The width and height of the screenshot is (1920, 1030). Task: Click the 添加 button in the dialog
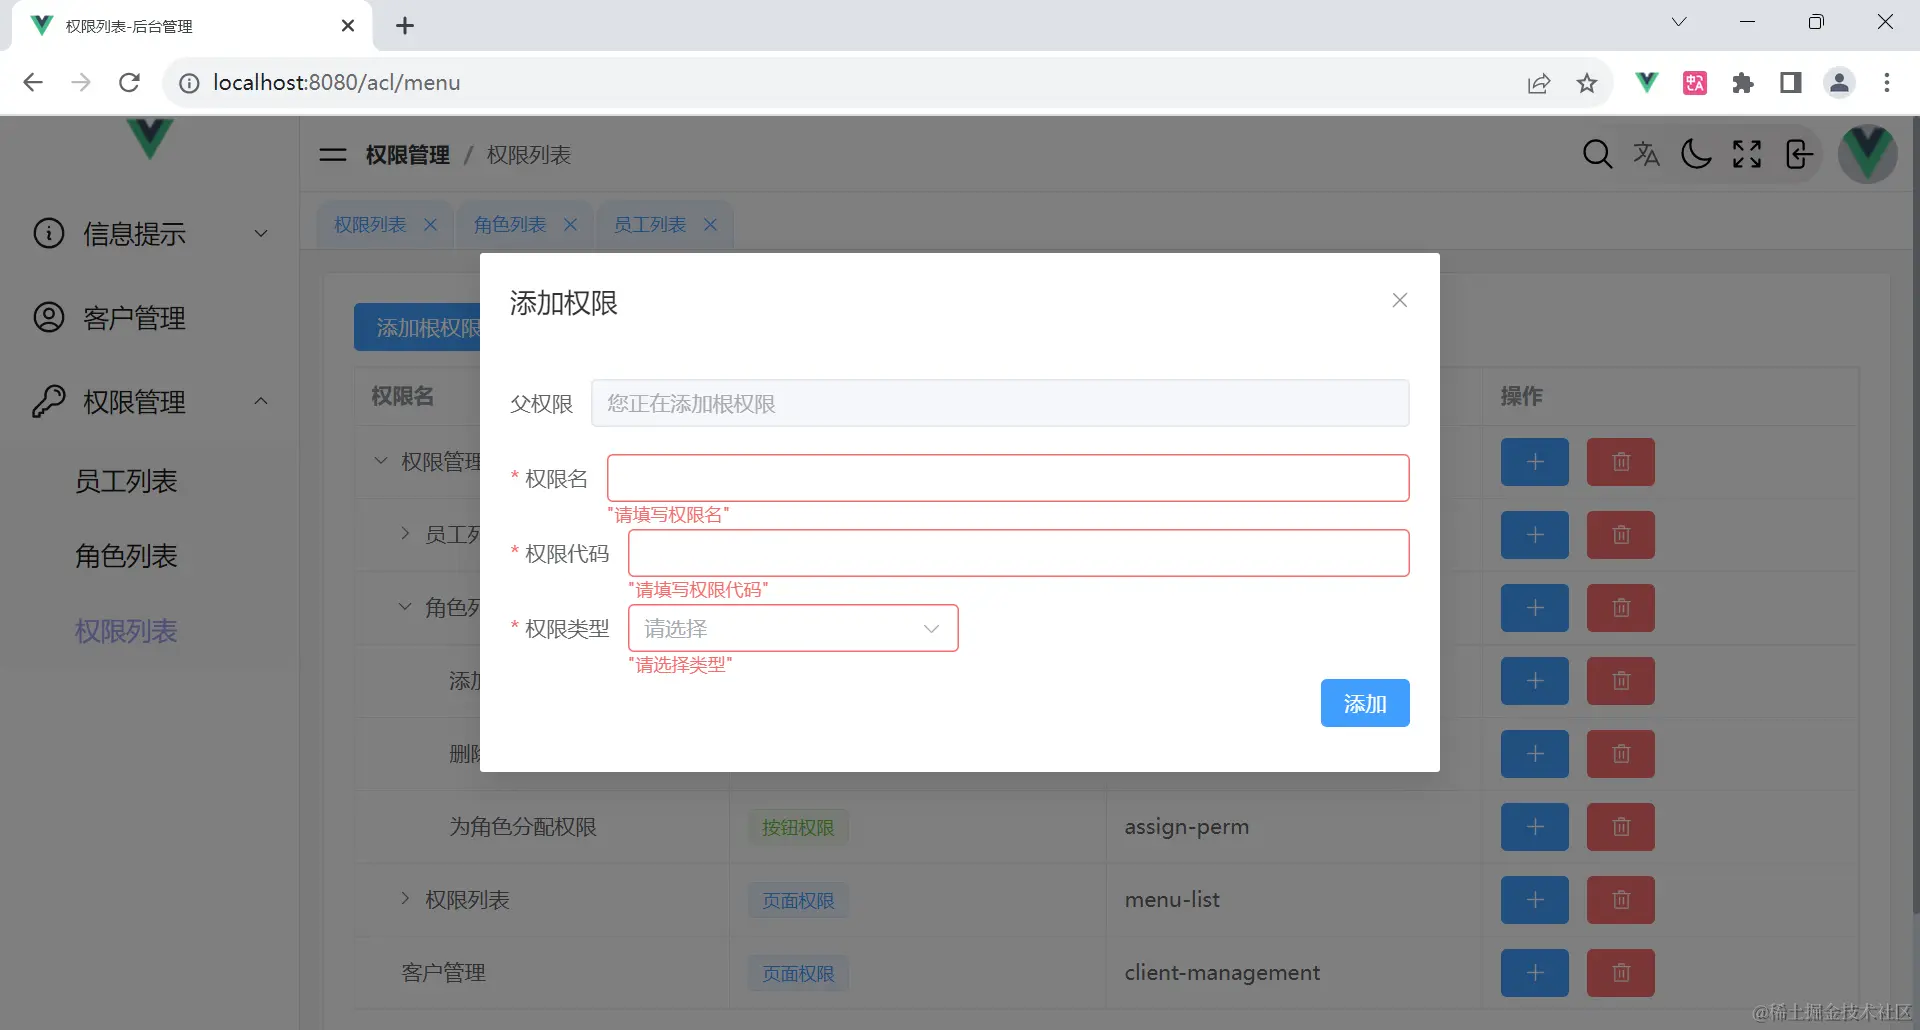(1364, 703)
